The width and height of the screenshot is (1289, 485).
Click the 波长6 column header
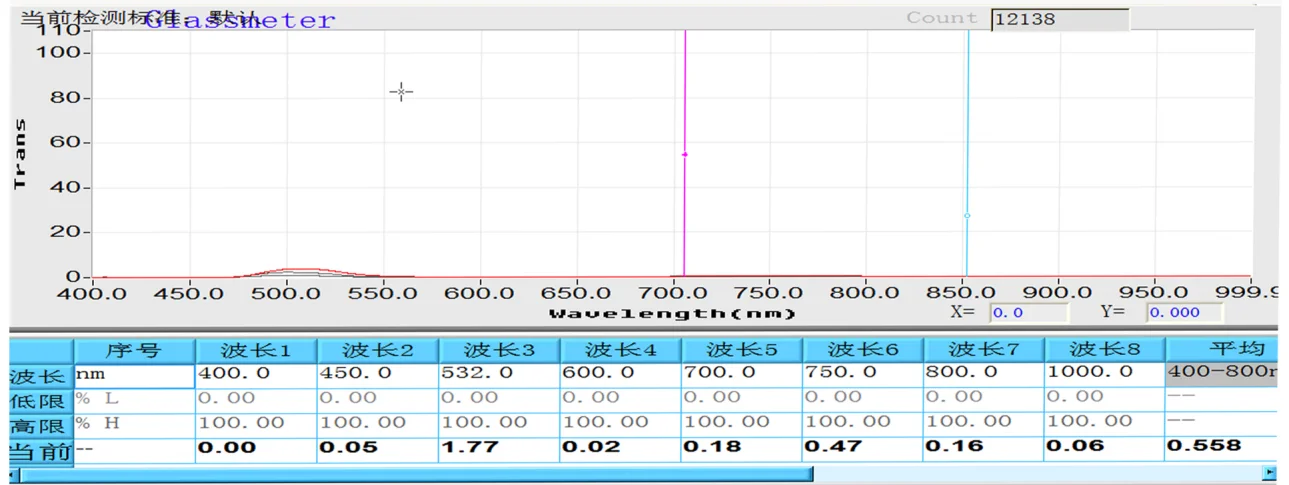(863, 350)
